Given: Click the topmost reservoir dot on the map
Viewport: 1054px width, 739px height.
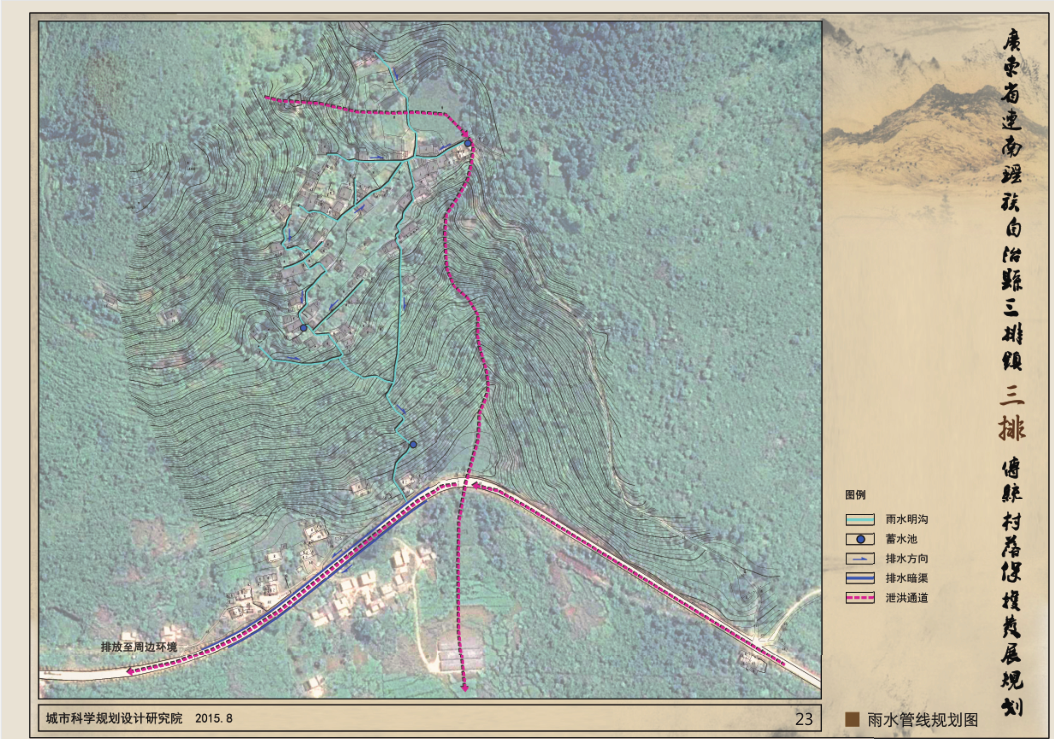Looking at the screenshot, I should (x=468, y=143).
